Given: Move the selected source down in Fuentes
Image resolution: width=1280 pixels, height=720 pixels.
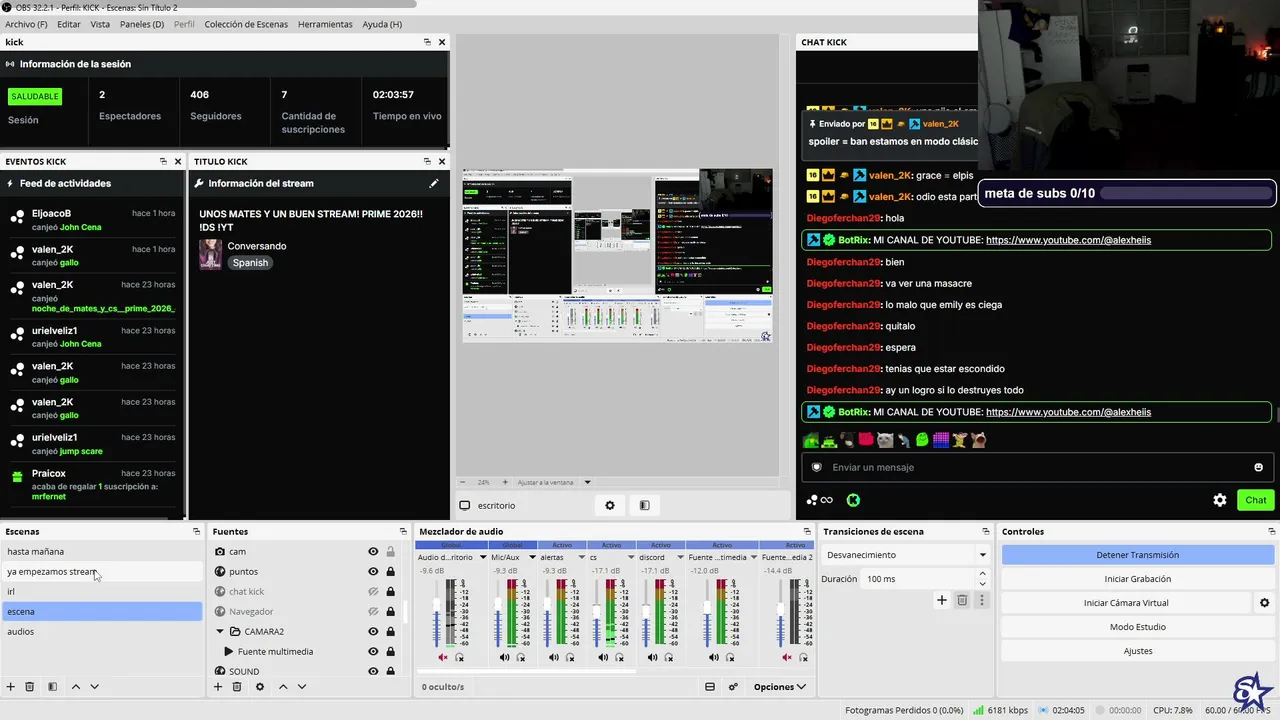Looking at the screenshot, I should point(302,687).
